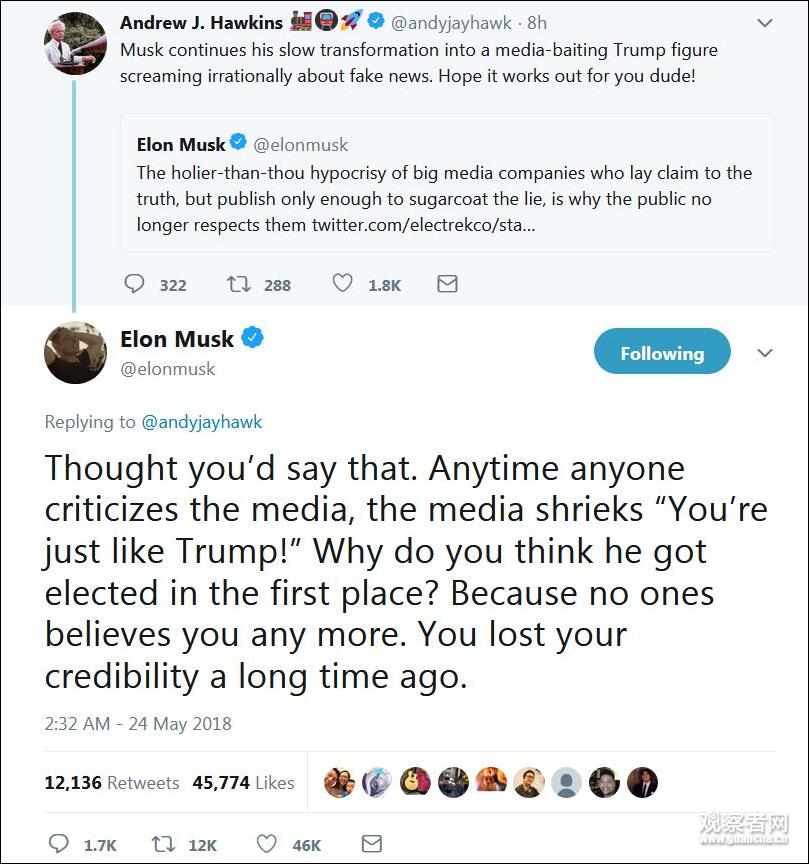Open the @elonmusk handle under Elon Musk

168,369
